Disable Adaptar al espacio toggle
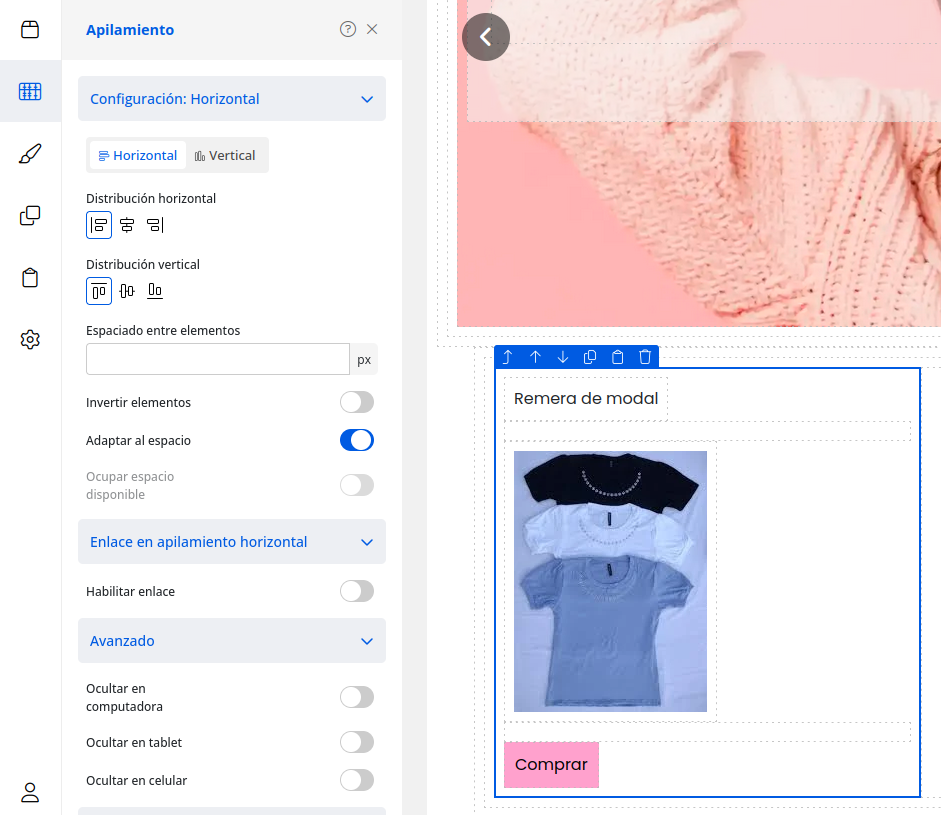941x815 pixels. click(356, 440)
